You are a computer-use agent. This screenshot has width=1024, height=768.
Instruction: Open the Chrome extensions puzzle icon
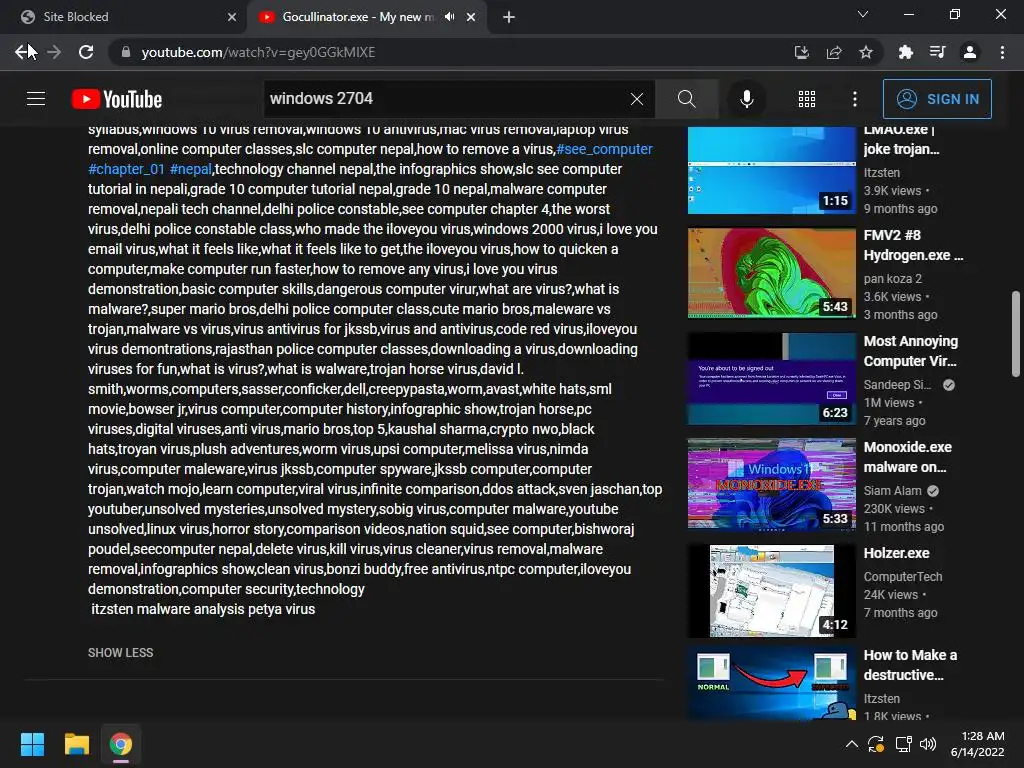(x=905, y=52)
